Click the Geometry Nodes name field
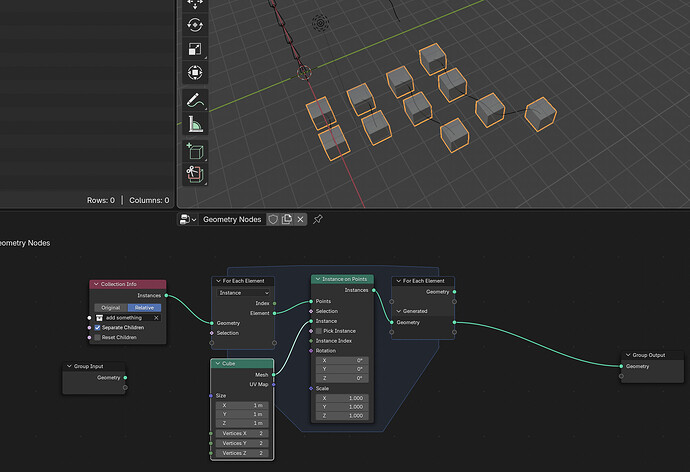This screenshot has height=472, width=690. (232, 219)
